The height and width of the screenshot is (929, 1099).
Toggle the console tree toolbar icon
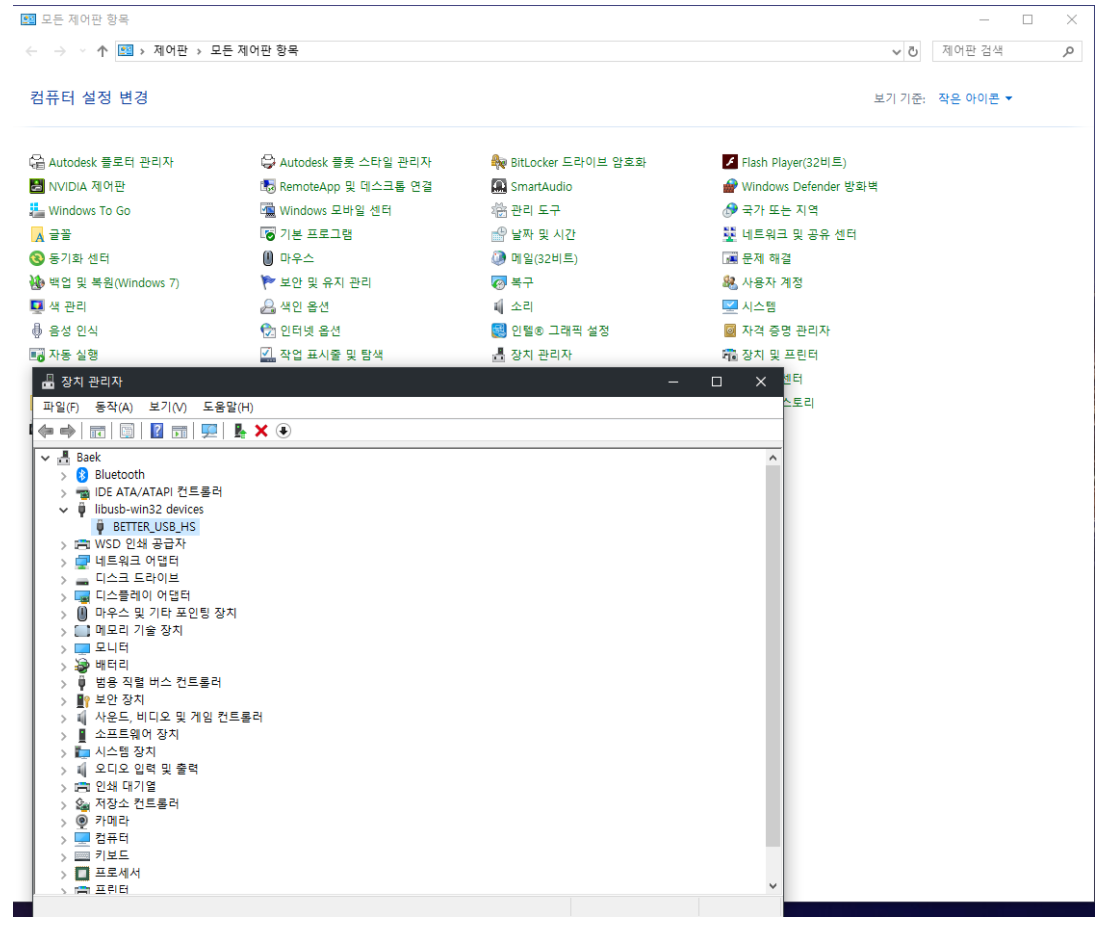tap(97, 431)
